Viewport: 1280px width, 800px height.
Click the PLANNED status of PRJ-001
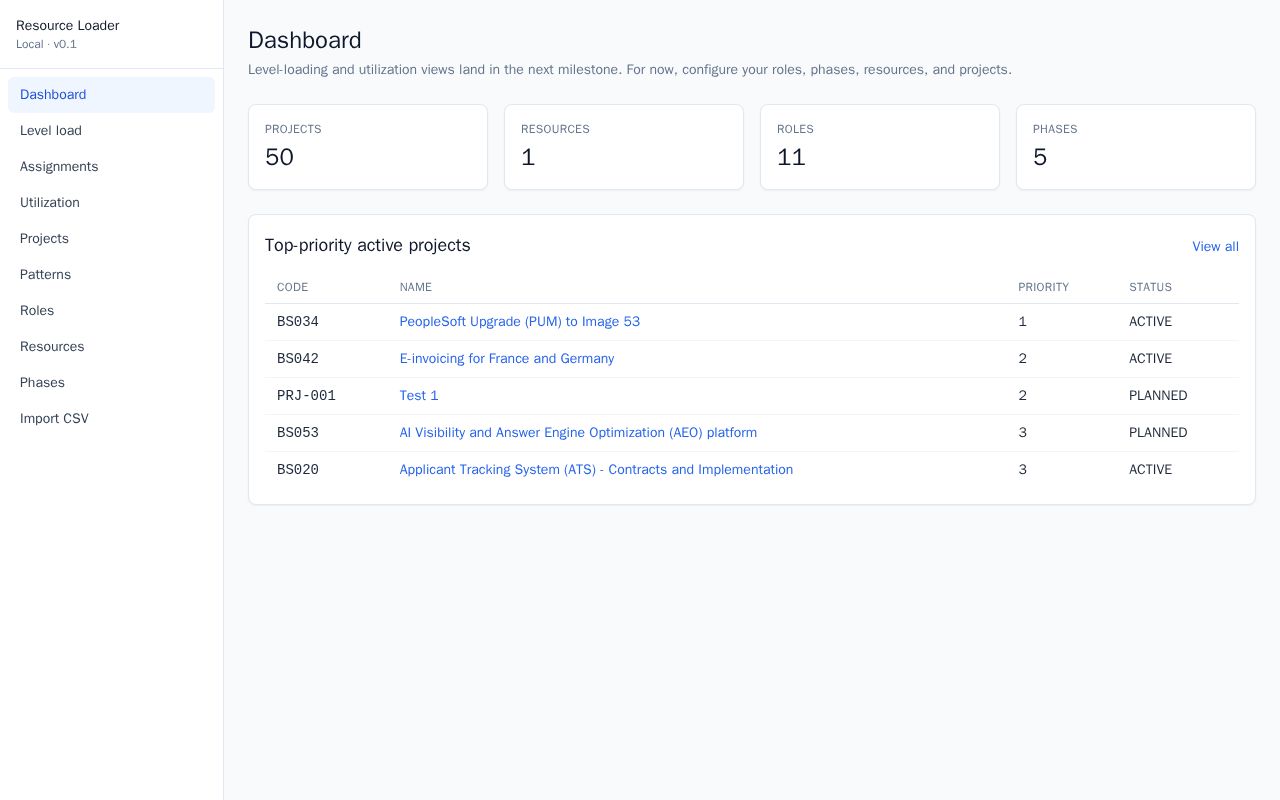[1158, 396]
